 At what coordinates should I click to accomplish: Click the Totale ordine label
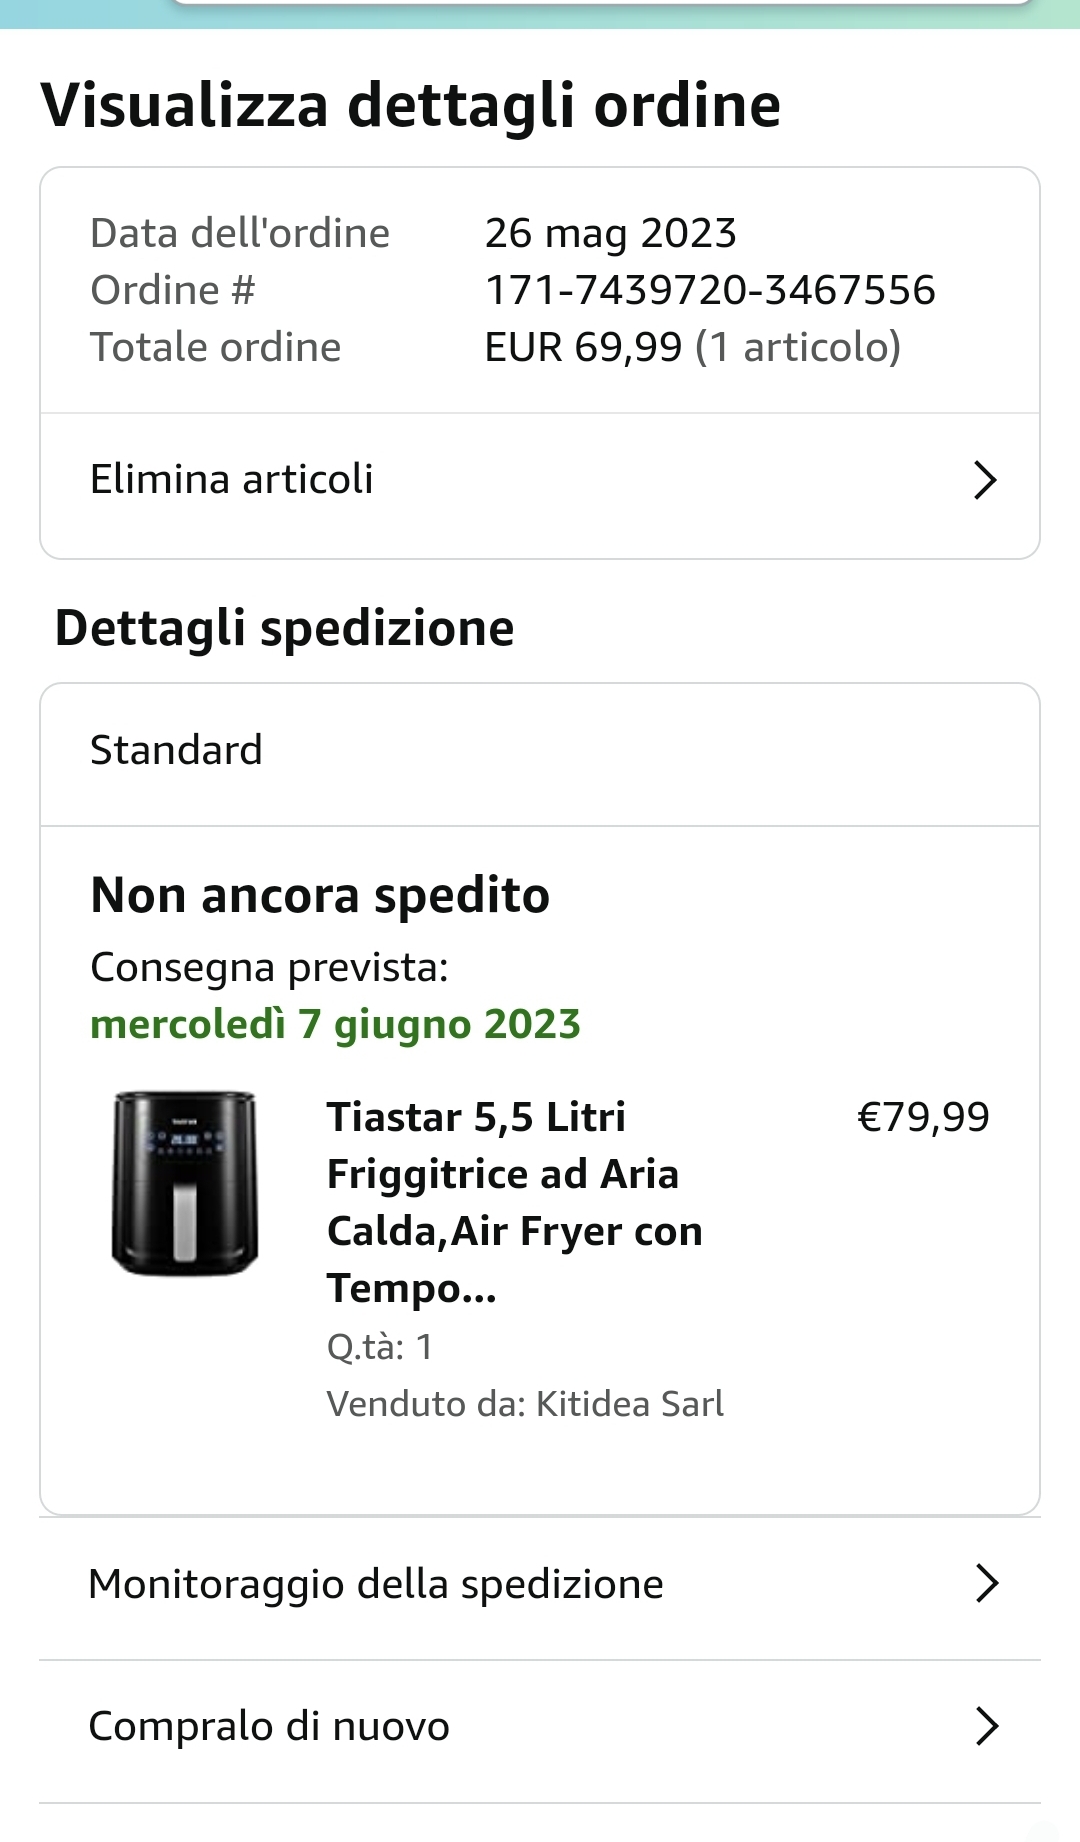[216, 348]
